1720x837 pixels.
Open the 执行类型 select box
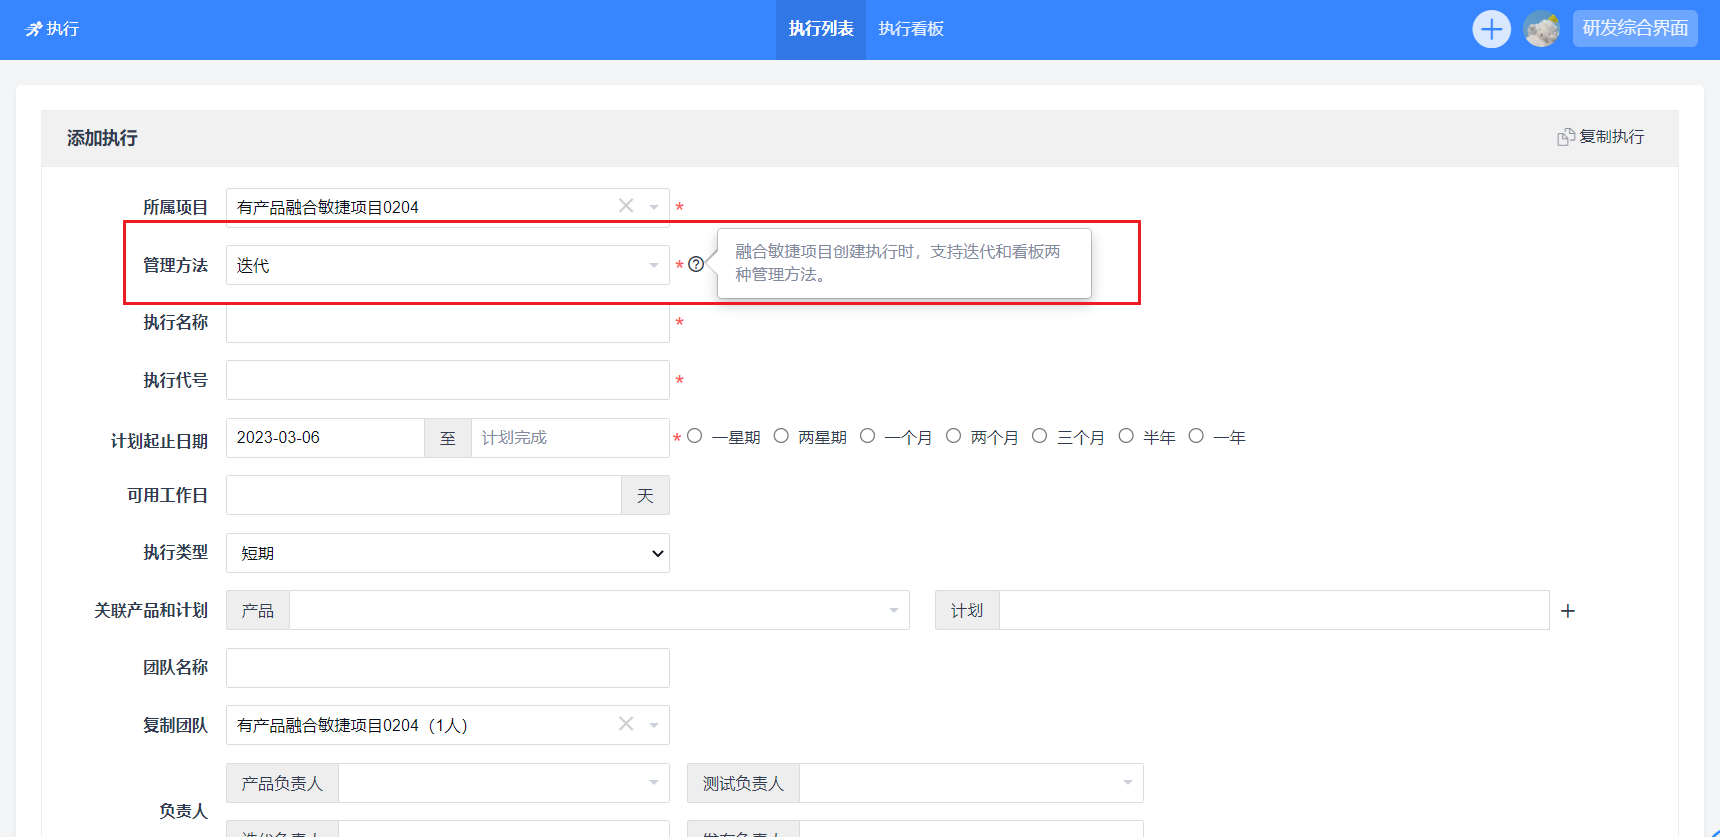coord(447,553)
